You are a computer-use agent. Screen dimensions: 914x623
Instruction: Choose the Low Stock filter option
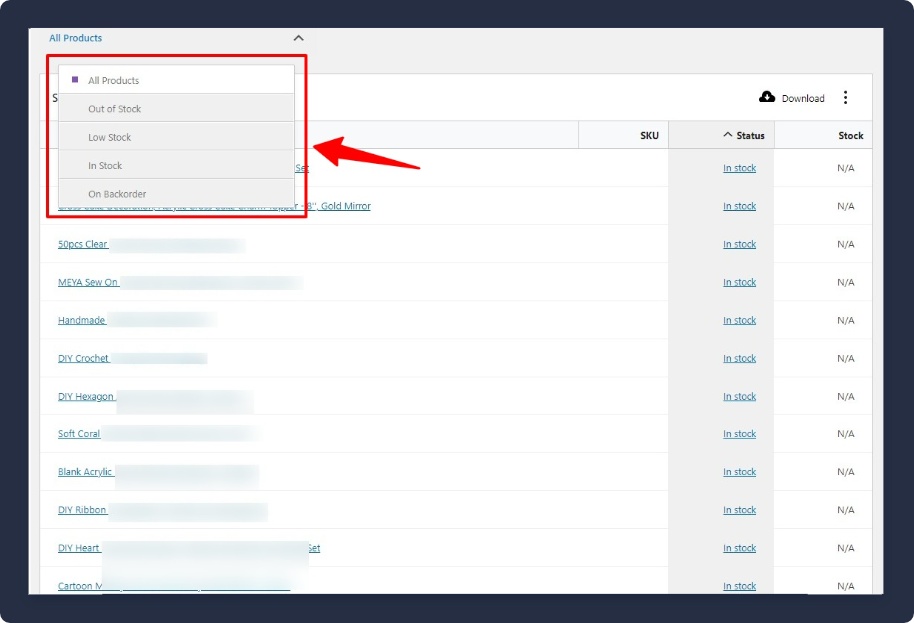pos(109,137)
